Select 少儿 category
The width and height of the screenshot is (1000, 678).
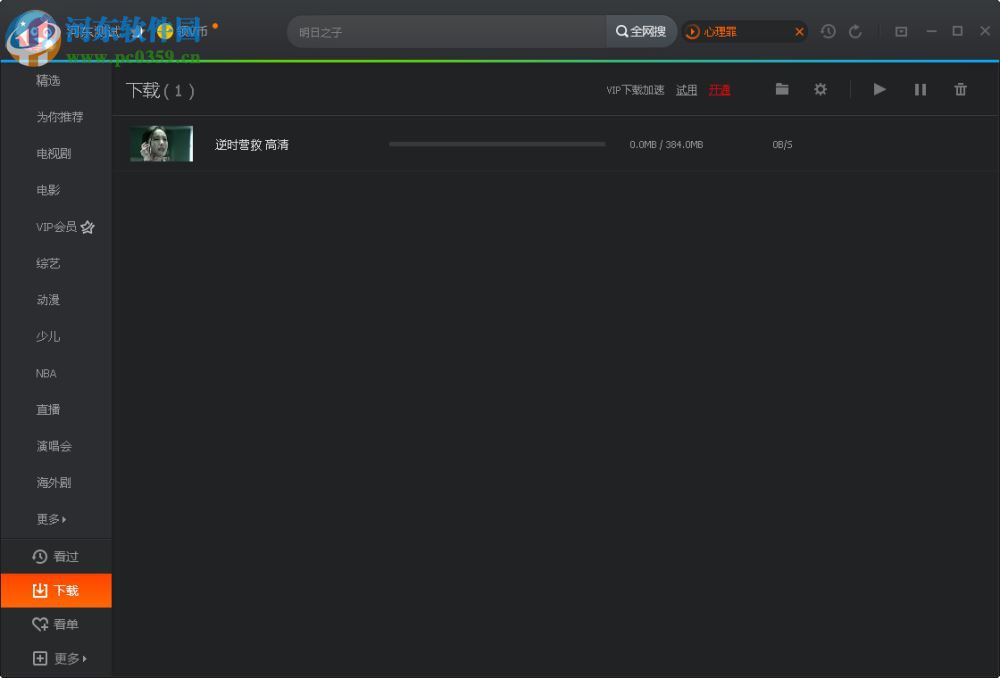click(x=48, y=336)
